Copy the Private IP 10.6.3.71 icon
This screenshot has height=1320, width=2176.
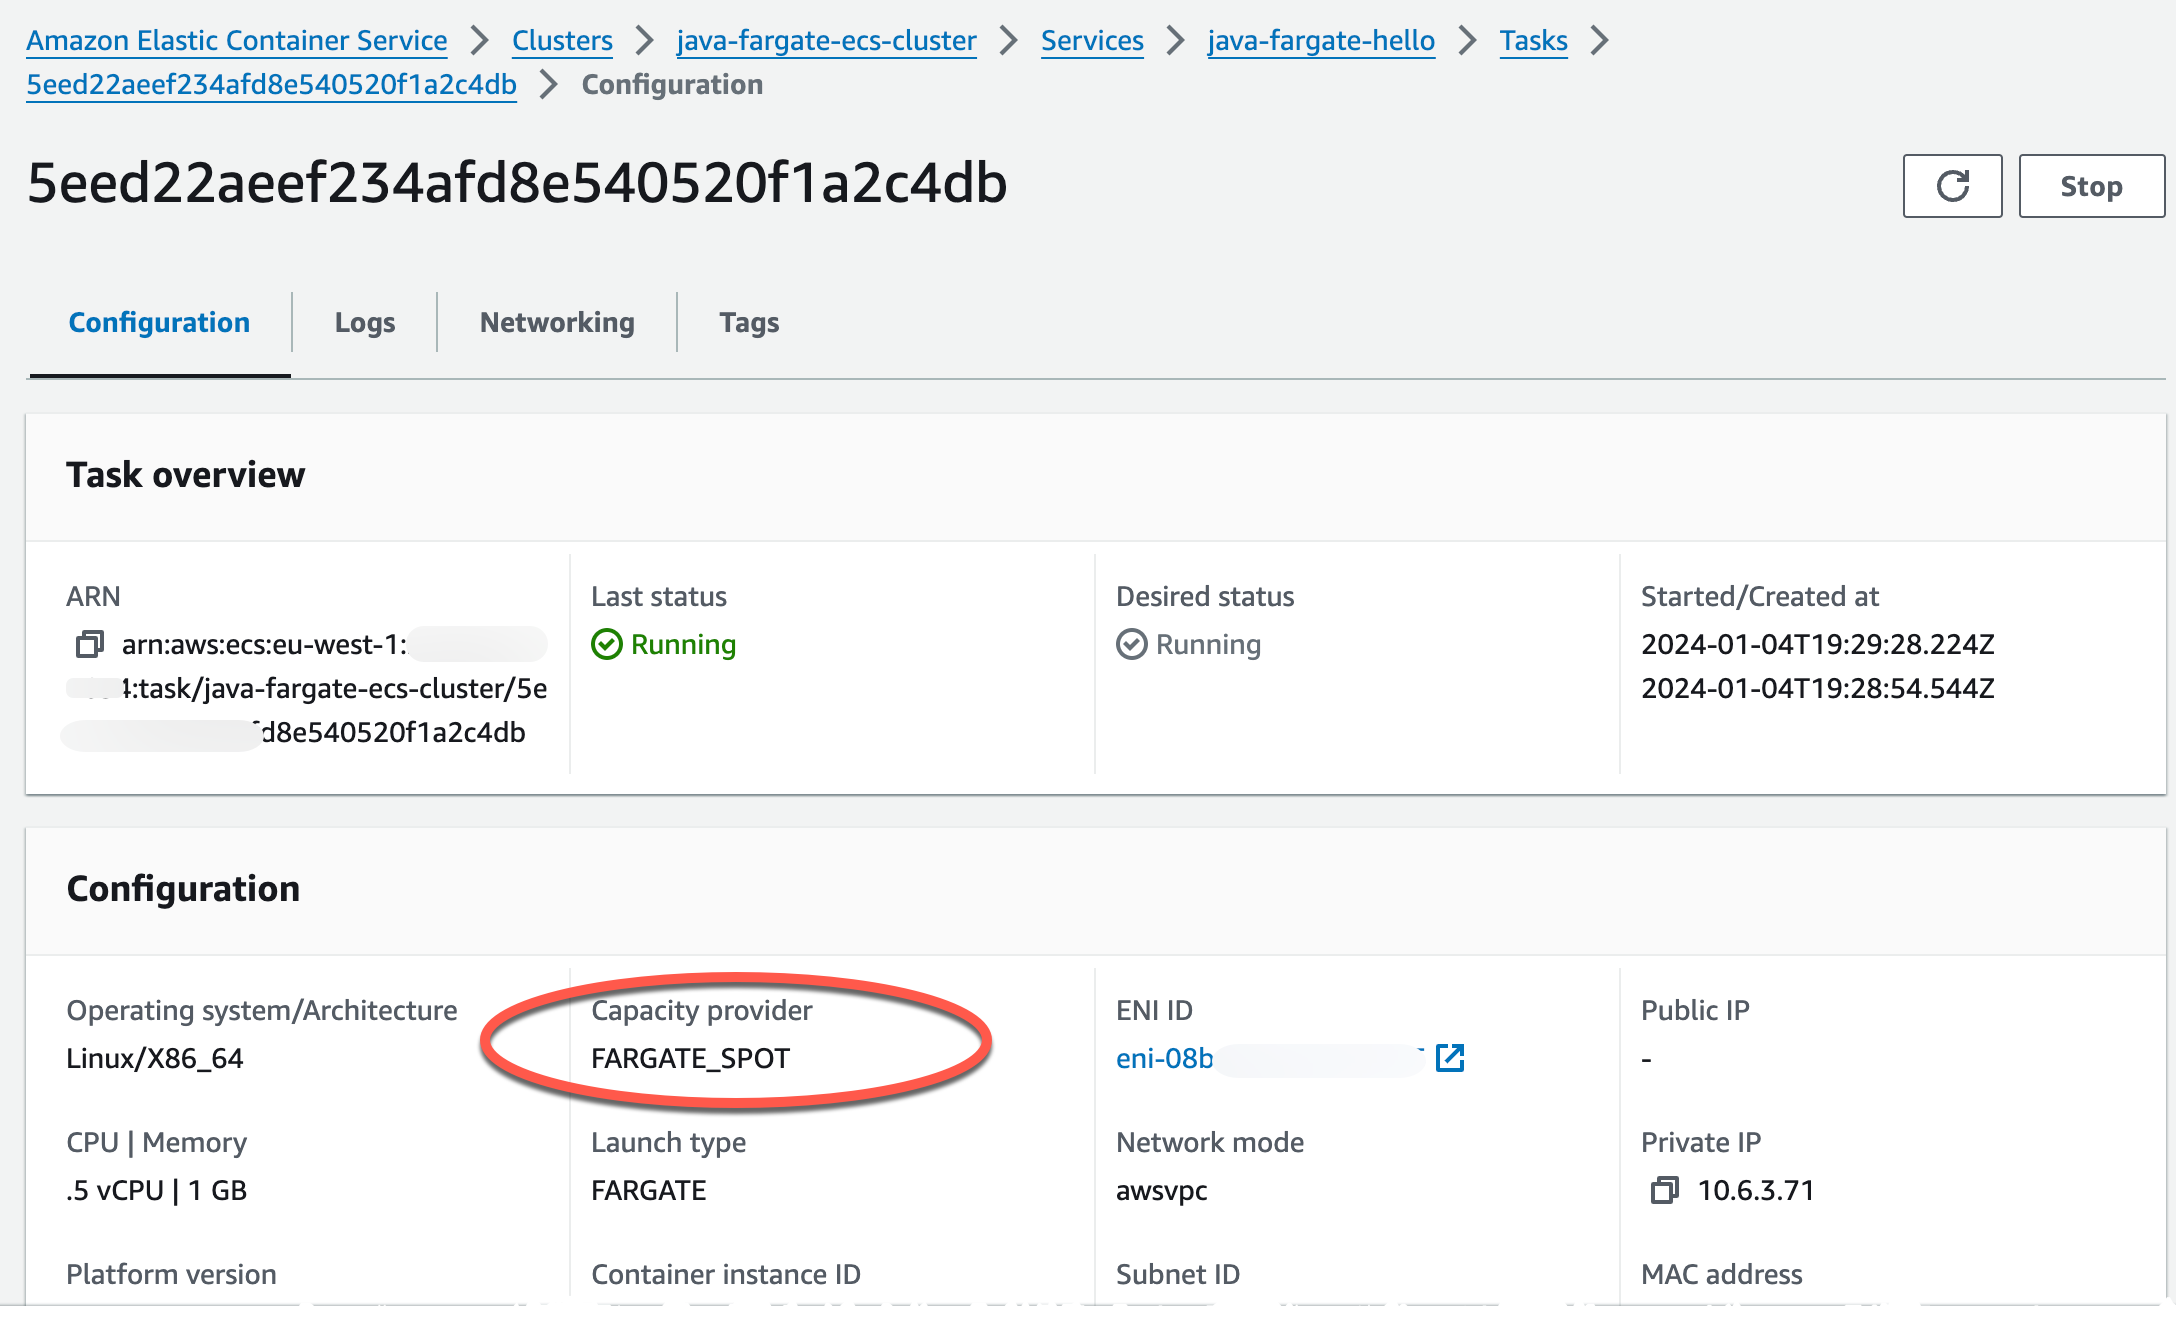1665,1190
